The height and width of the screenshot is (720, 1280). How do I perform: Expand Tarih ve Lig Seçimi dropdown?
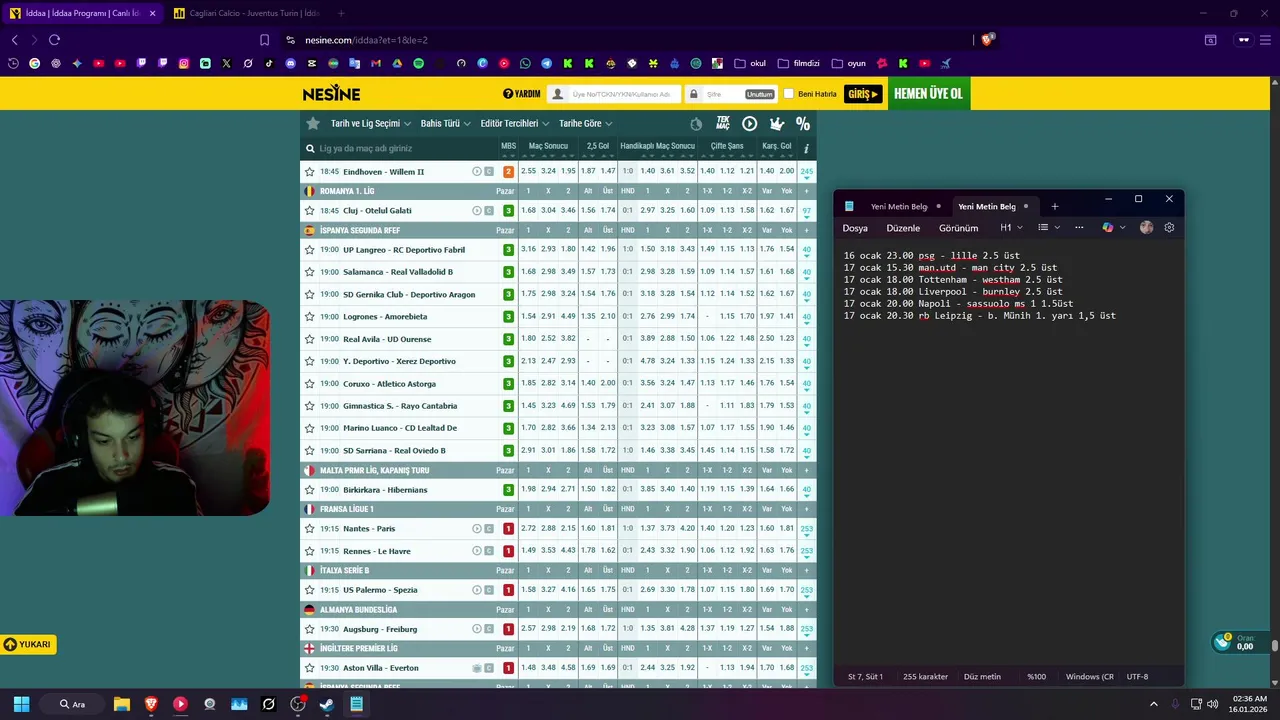click(371, 124)
